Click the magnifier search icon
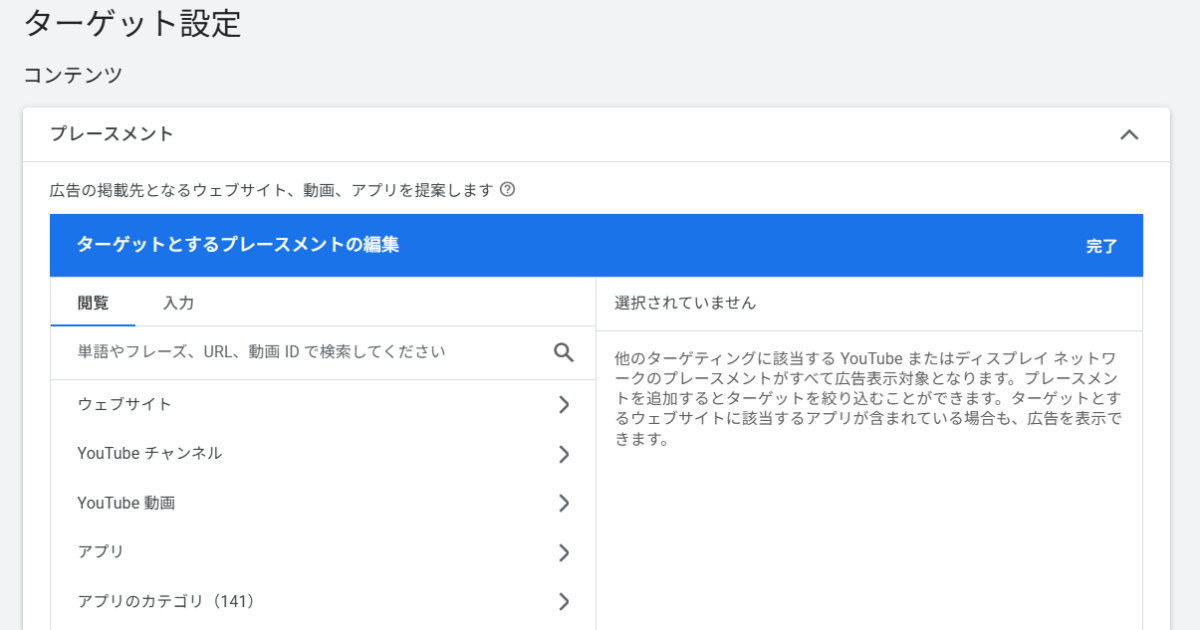Screen dimensions: 1200x630 [x=564, y=352]
